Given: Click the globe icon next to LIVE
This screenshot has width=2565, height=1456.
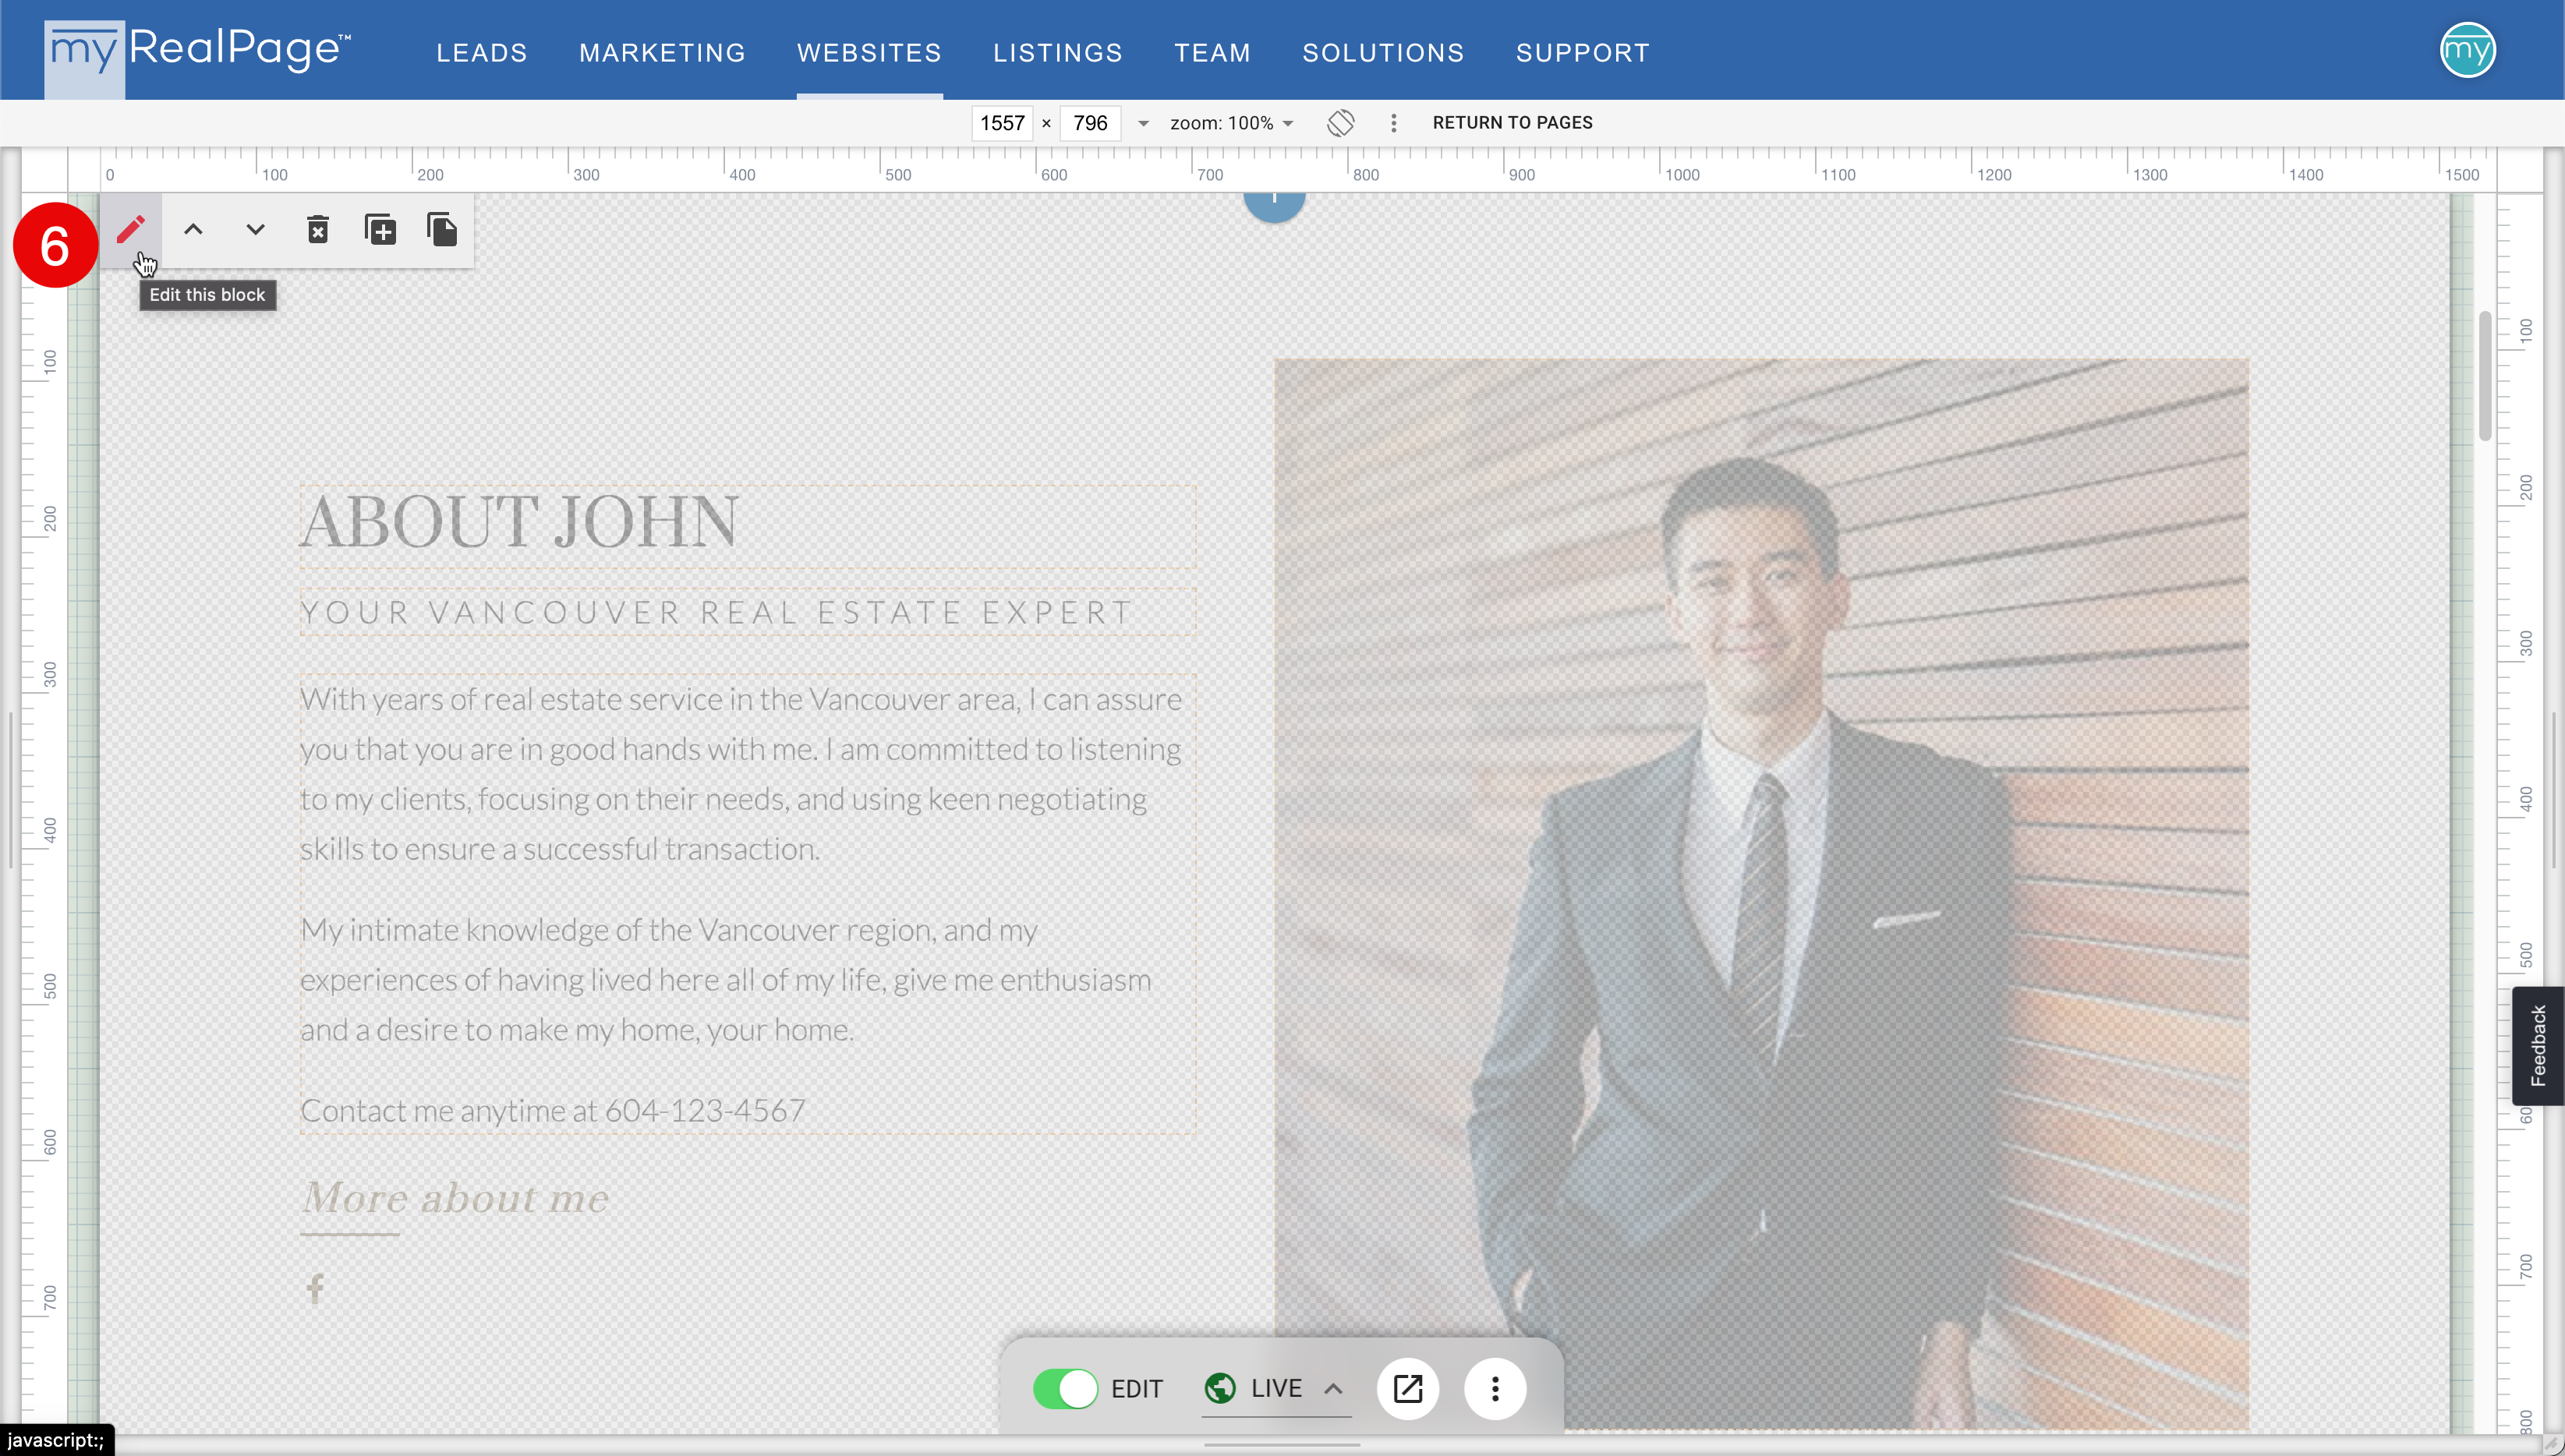Looking at the screenshot, I should (1220, 1388).
